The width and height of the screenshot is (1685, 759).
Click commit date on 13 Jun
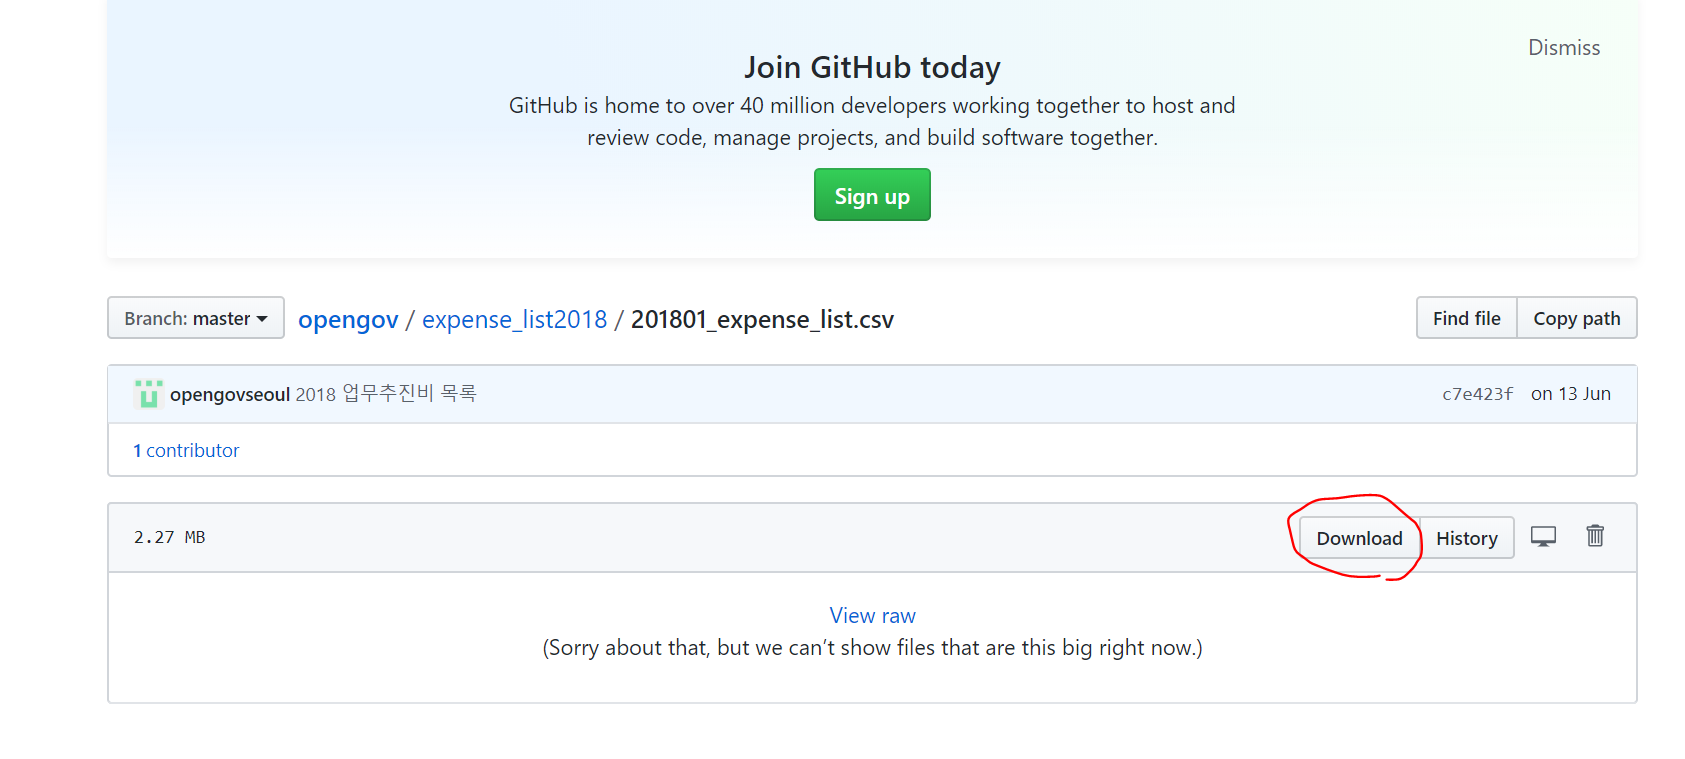click(x=1570, y=394)
